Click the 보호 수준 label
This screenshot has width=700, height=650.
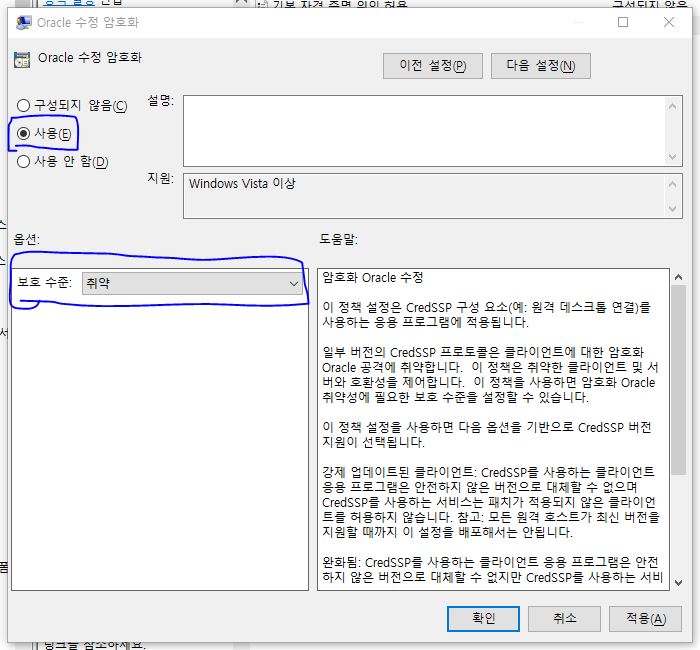[x=45, y=282]
